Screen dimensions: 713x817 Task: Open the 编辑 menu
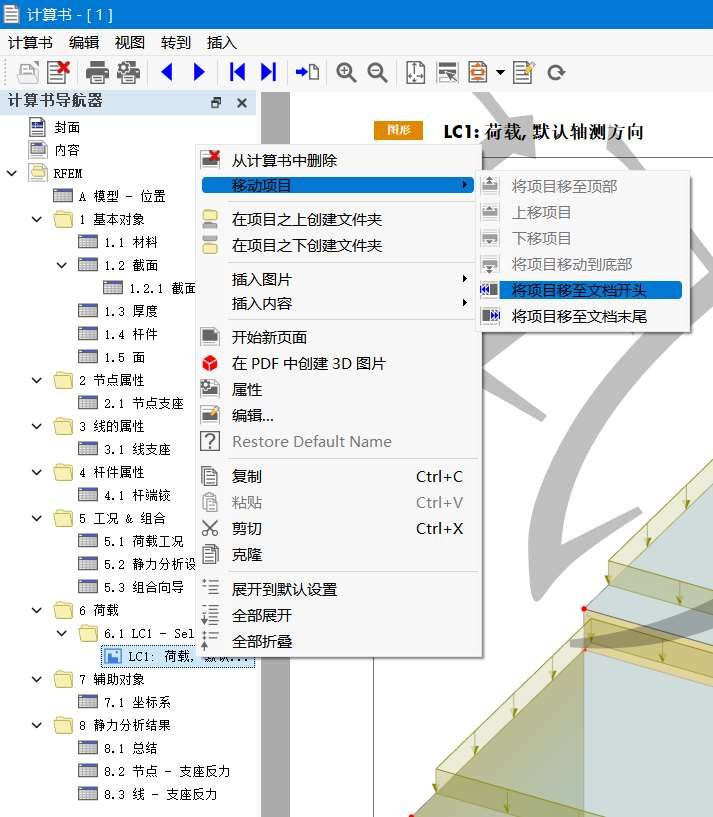pos(84,43)
